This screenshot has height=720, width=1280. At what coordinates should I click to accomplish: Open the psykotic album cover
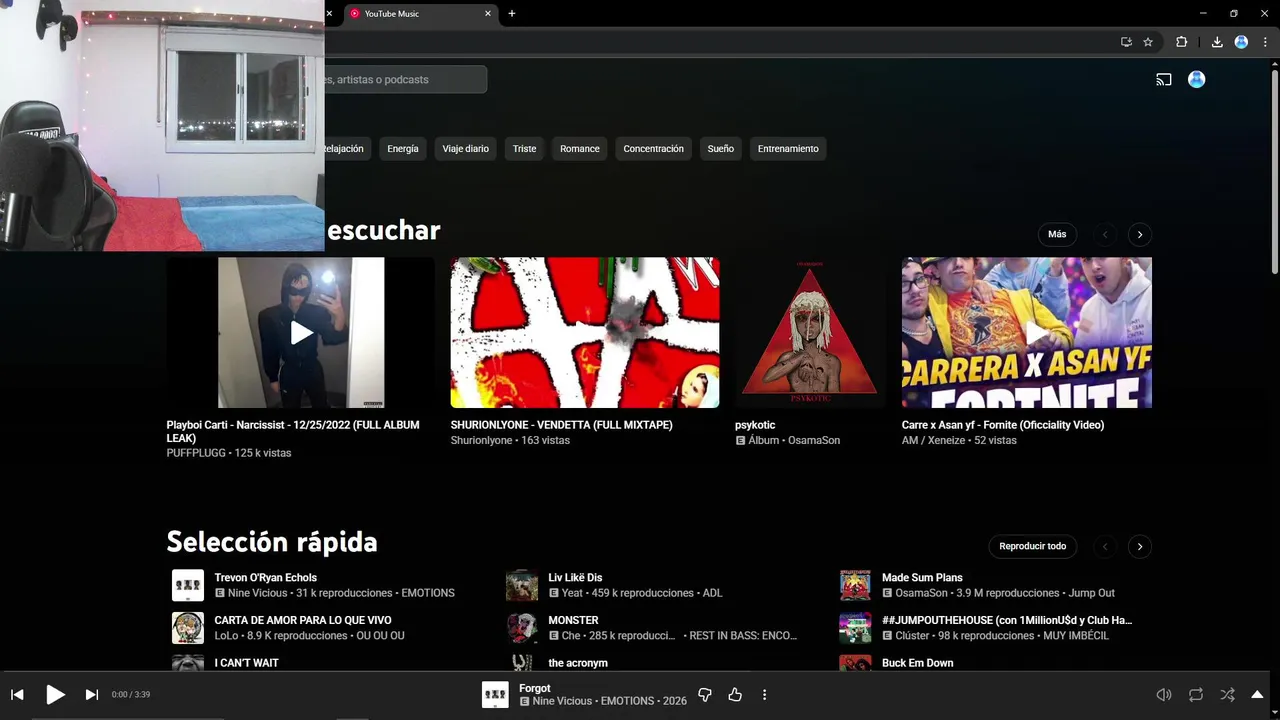810,333
